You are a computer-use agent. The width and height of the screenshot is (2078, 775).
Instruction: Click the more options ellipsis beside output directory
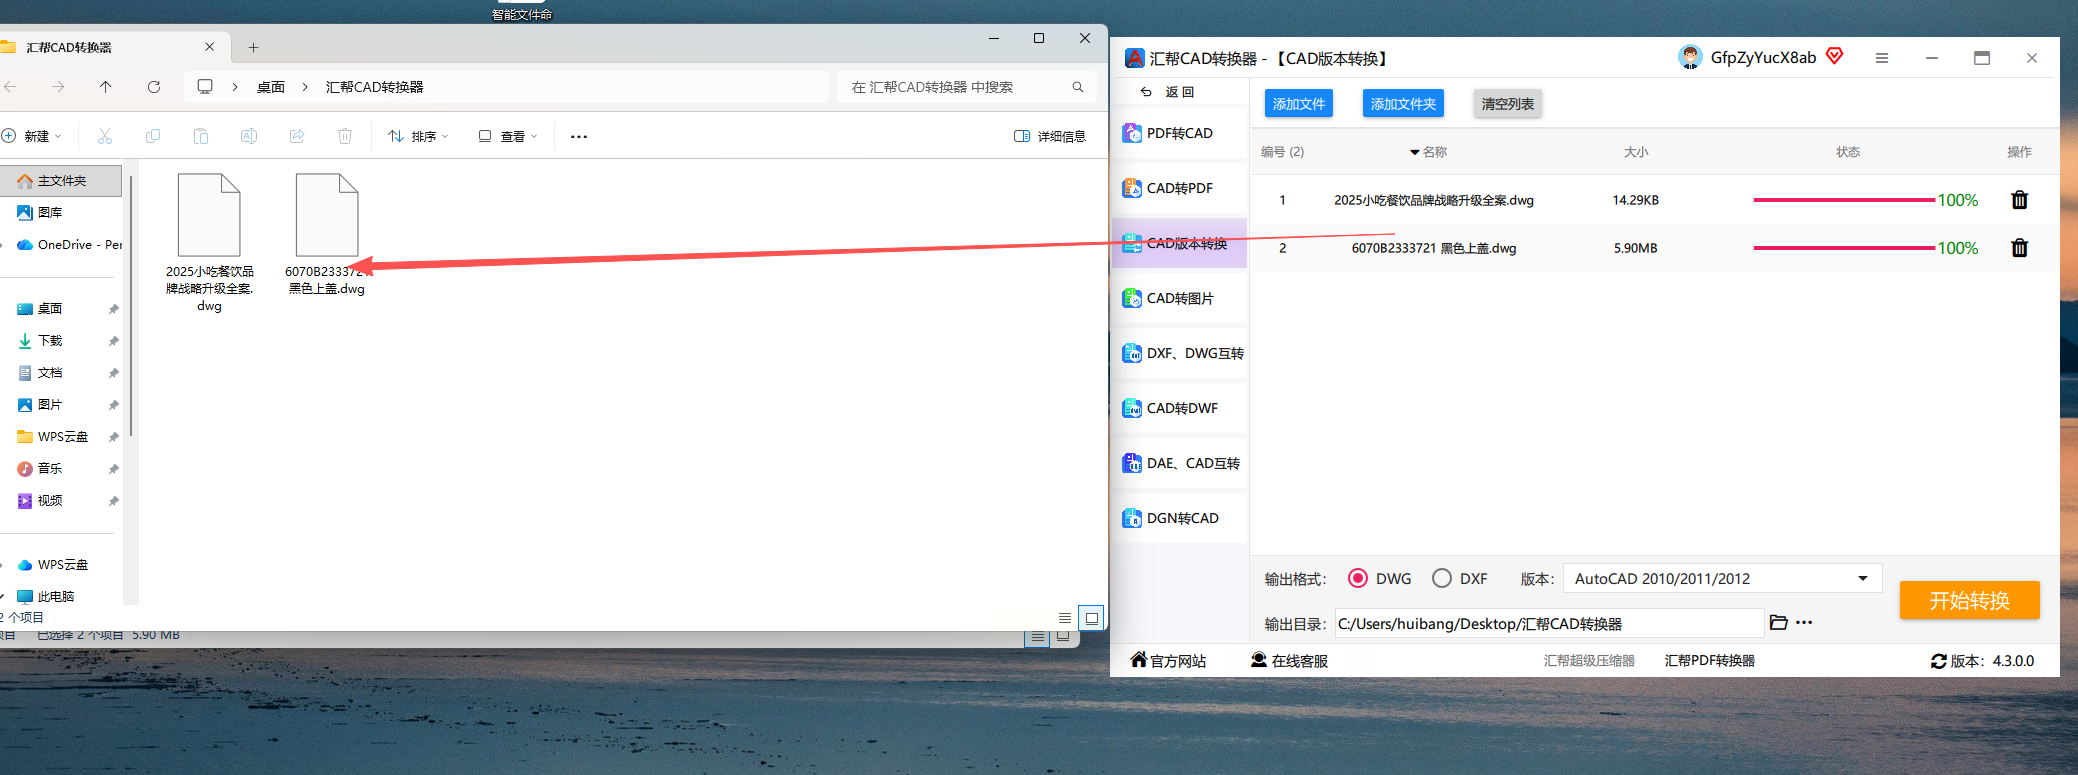(x=1804, y=622)
